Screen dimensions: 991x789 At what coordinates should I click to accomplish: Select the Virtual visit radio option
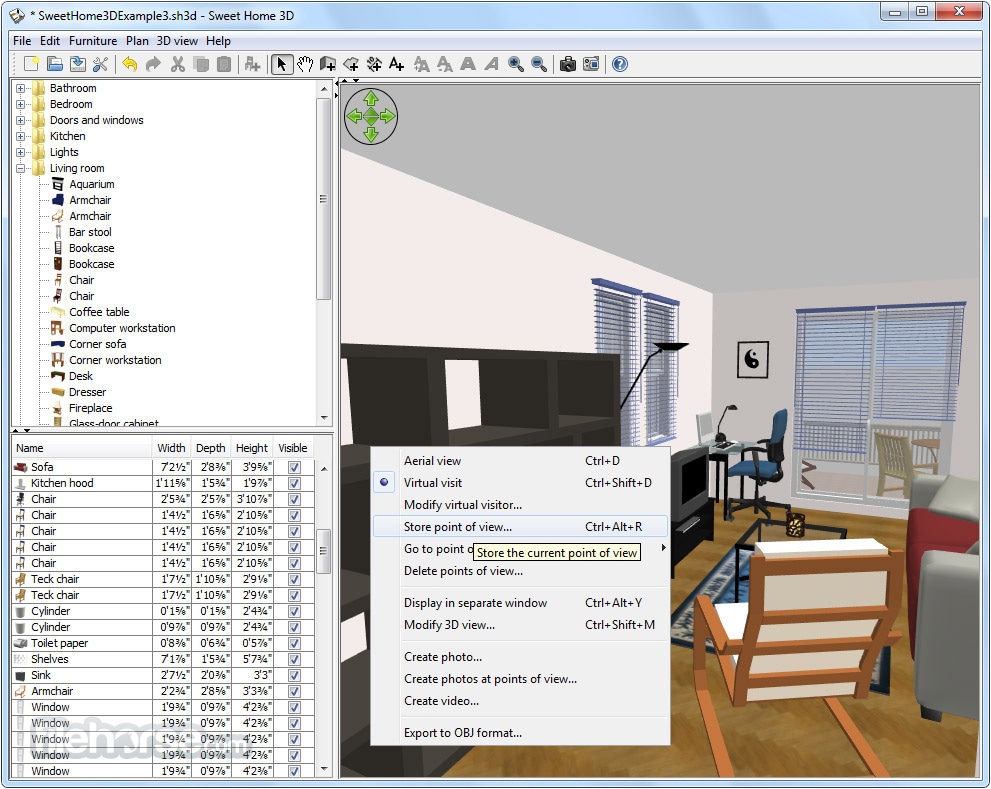point(384,482)
